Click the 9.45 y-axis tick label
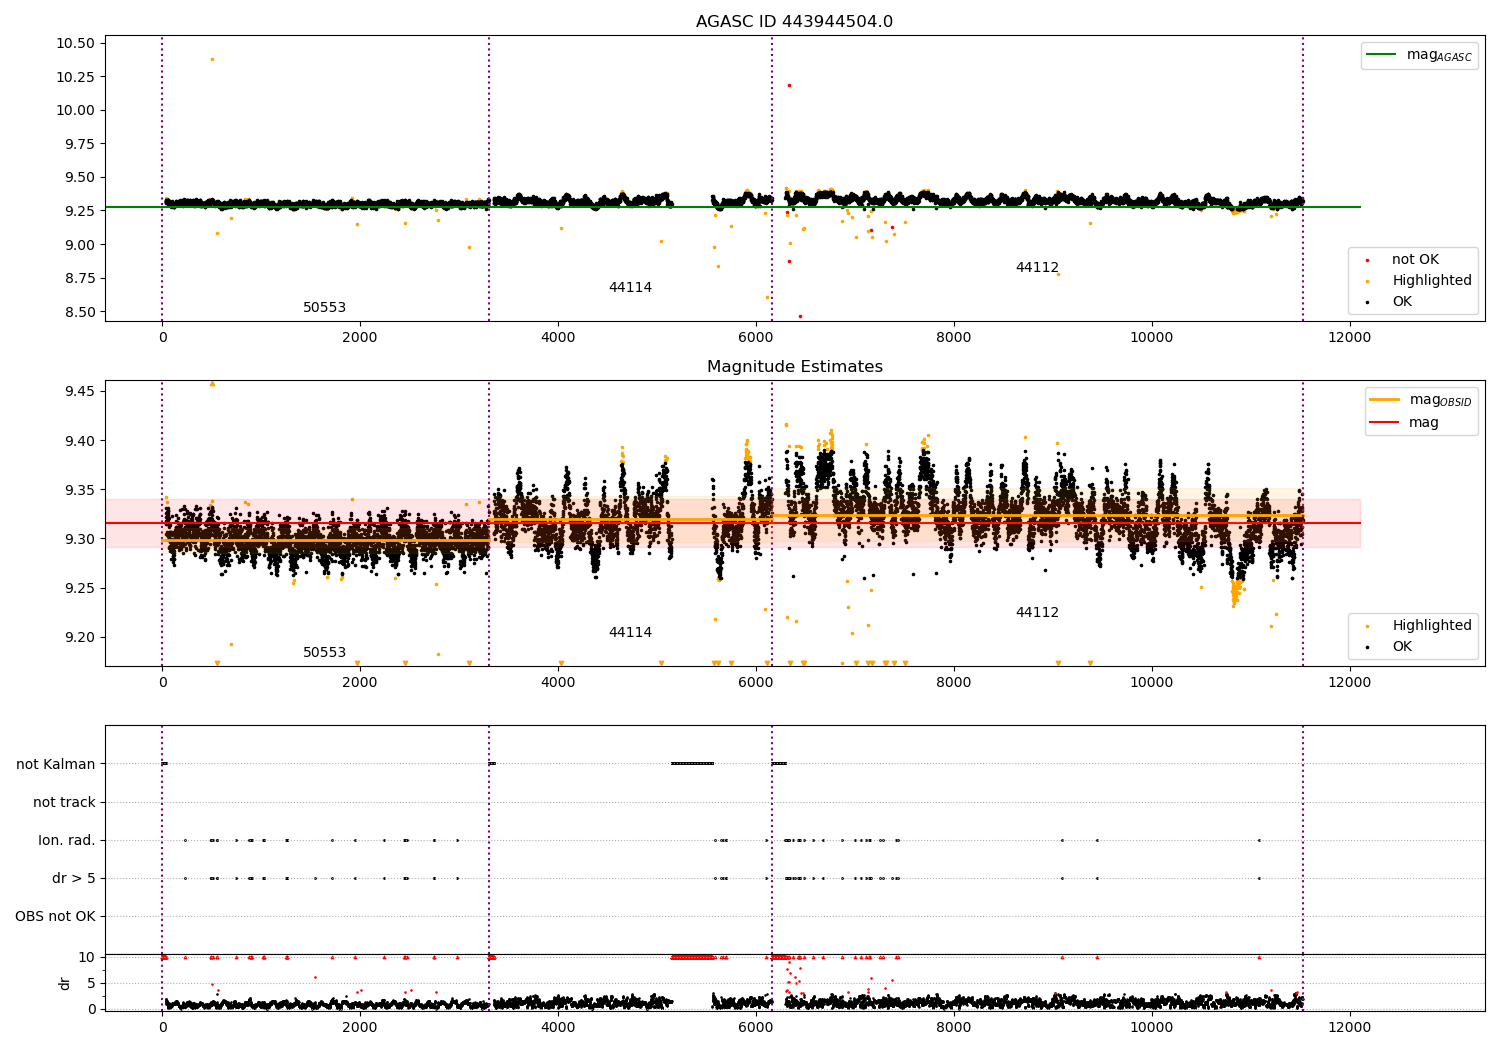 point(79,391)
